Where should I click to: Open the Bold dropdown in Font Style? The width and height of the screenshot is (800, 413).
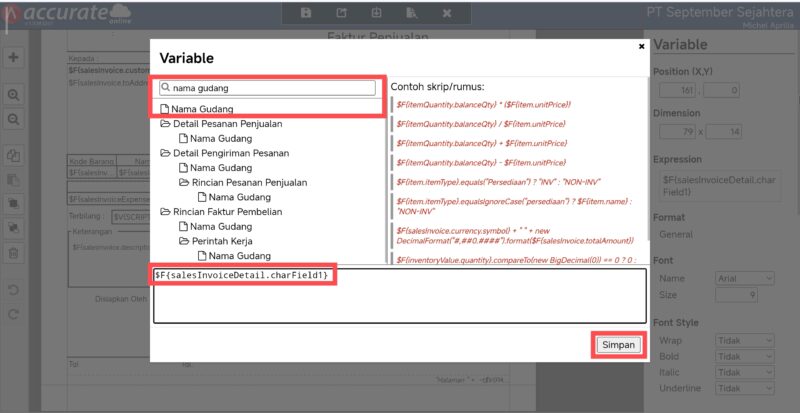pyautogui.click(x=745, y=355)
